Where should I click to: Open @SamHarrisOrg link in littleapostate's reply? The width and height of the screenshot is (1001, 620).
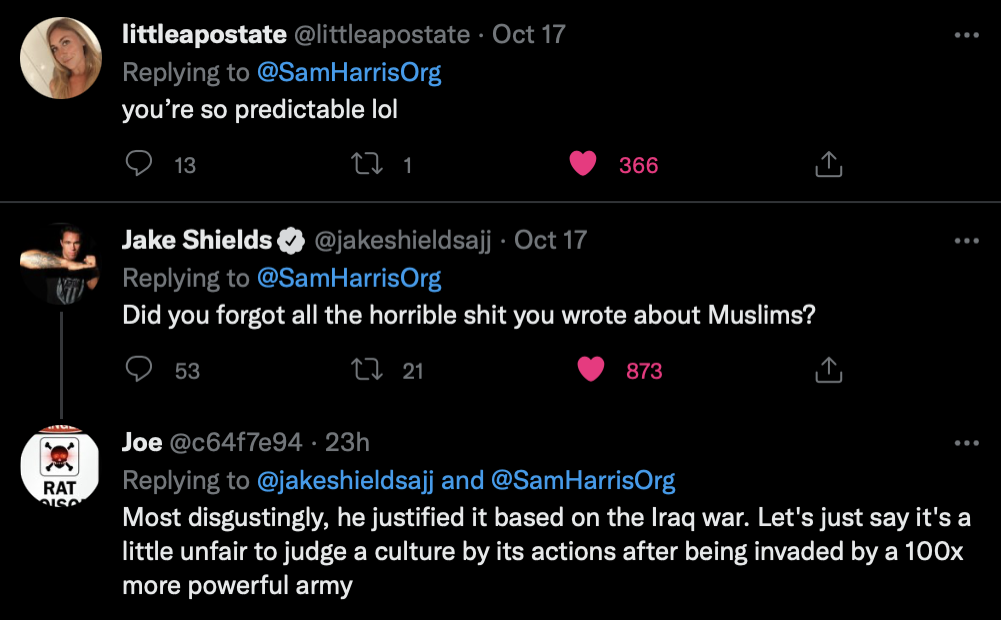(x=348, y=73)
